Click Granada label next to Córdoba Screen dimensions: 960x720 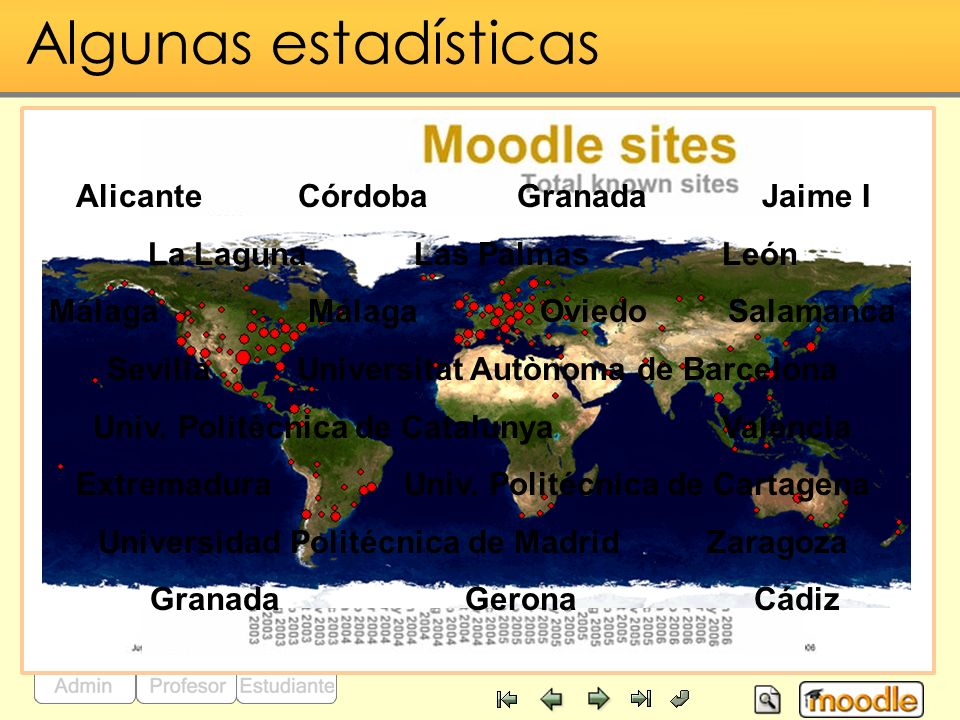coord(582,197)
